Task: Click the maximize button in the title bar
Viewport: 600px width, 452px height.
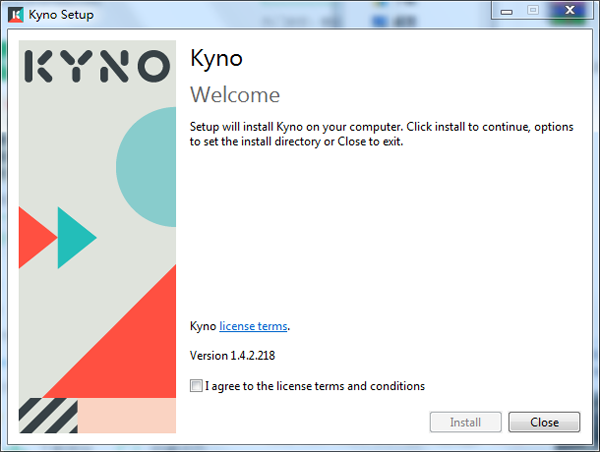Action: (533, 10)
